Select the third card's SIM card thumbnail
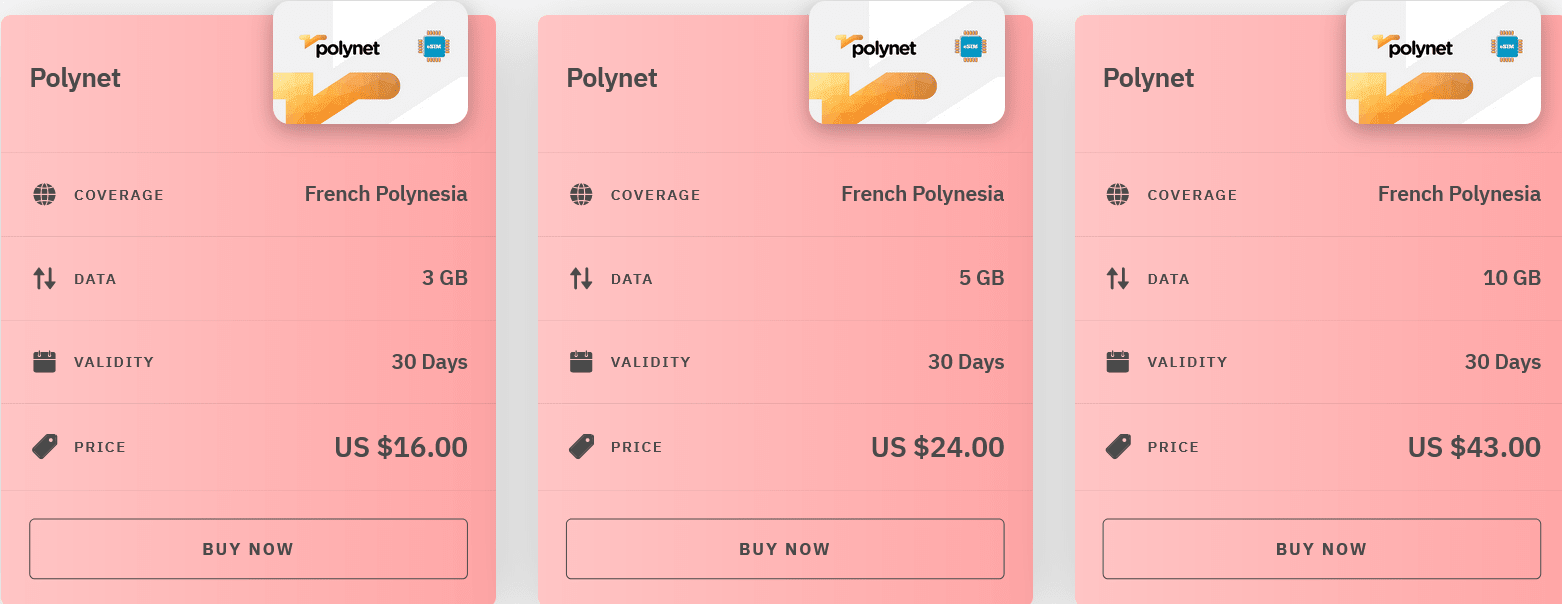 click(x=1443, y=63)
